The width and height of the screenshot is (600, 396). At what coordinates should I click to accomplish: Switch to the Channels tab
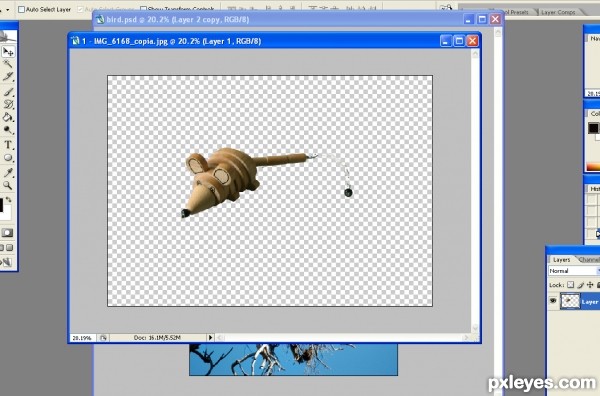[x=589, y=259]
